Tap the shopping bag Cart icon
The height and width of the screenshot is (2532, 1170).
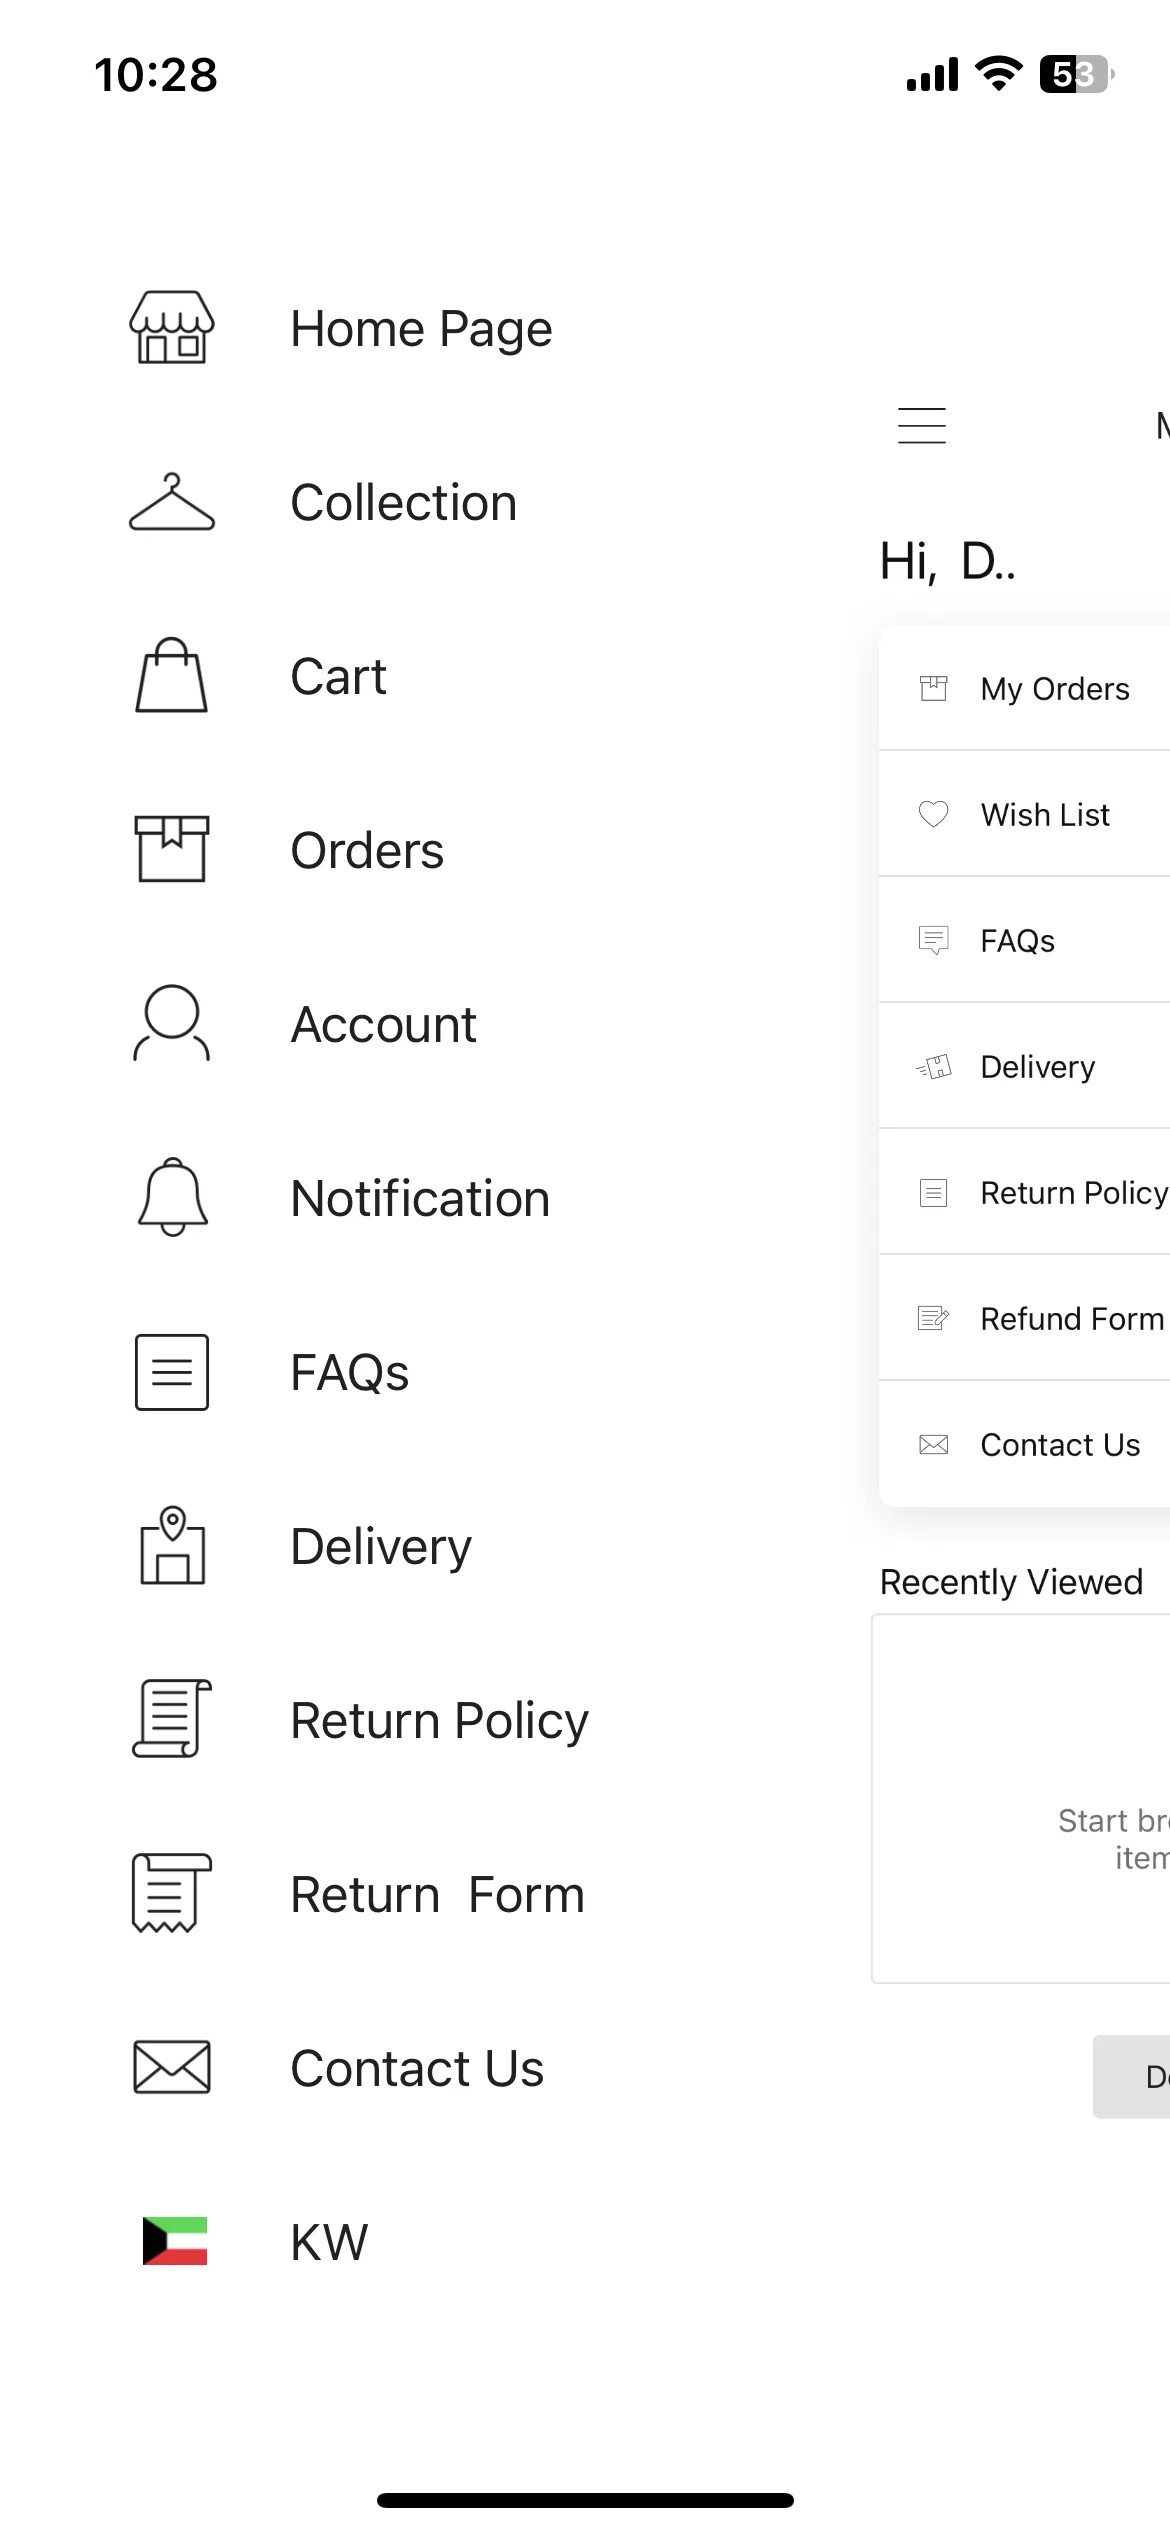click(172, 675)
